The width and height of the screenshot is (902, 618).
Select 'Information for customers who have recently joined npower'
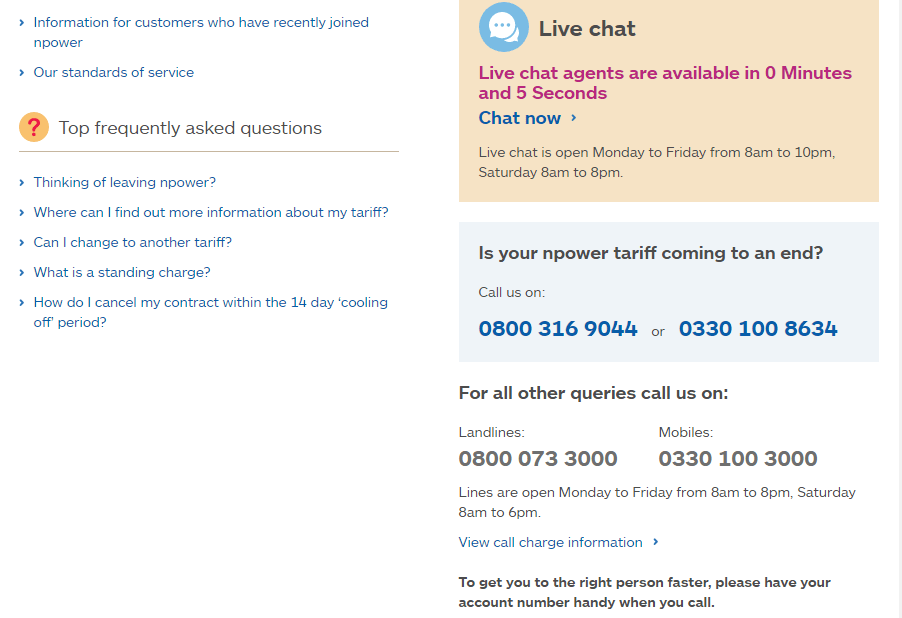tap(200, 32)
